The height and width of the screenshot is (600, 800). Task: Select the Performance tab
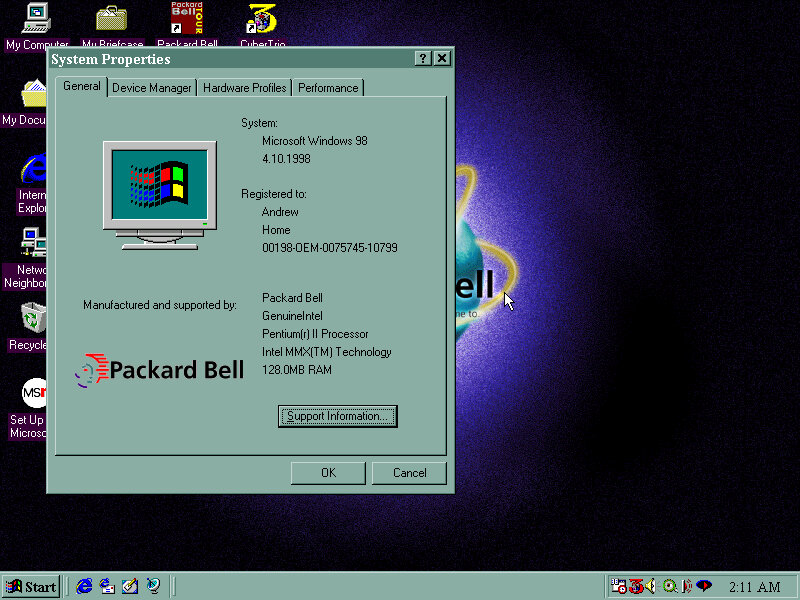tap(327, 88)
